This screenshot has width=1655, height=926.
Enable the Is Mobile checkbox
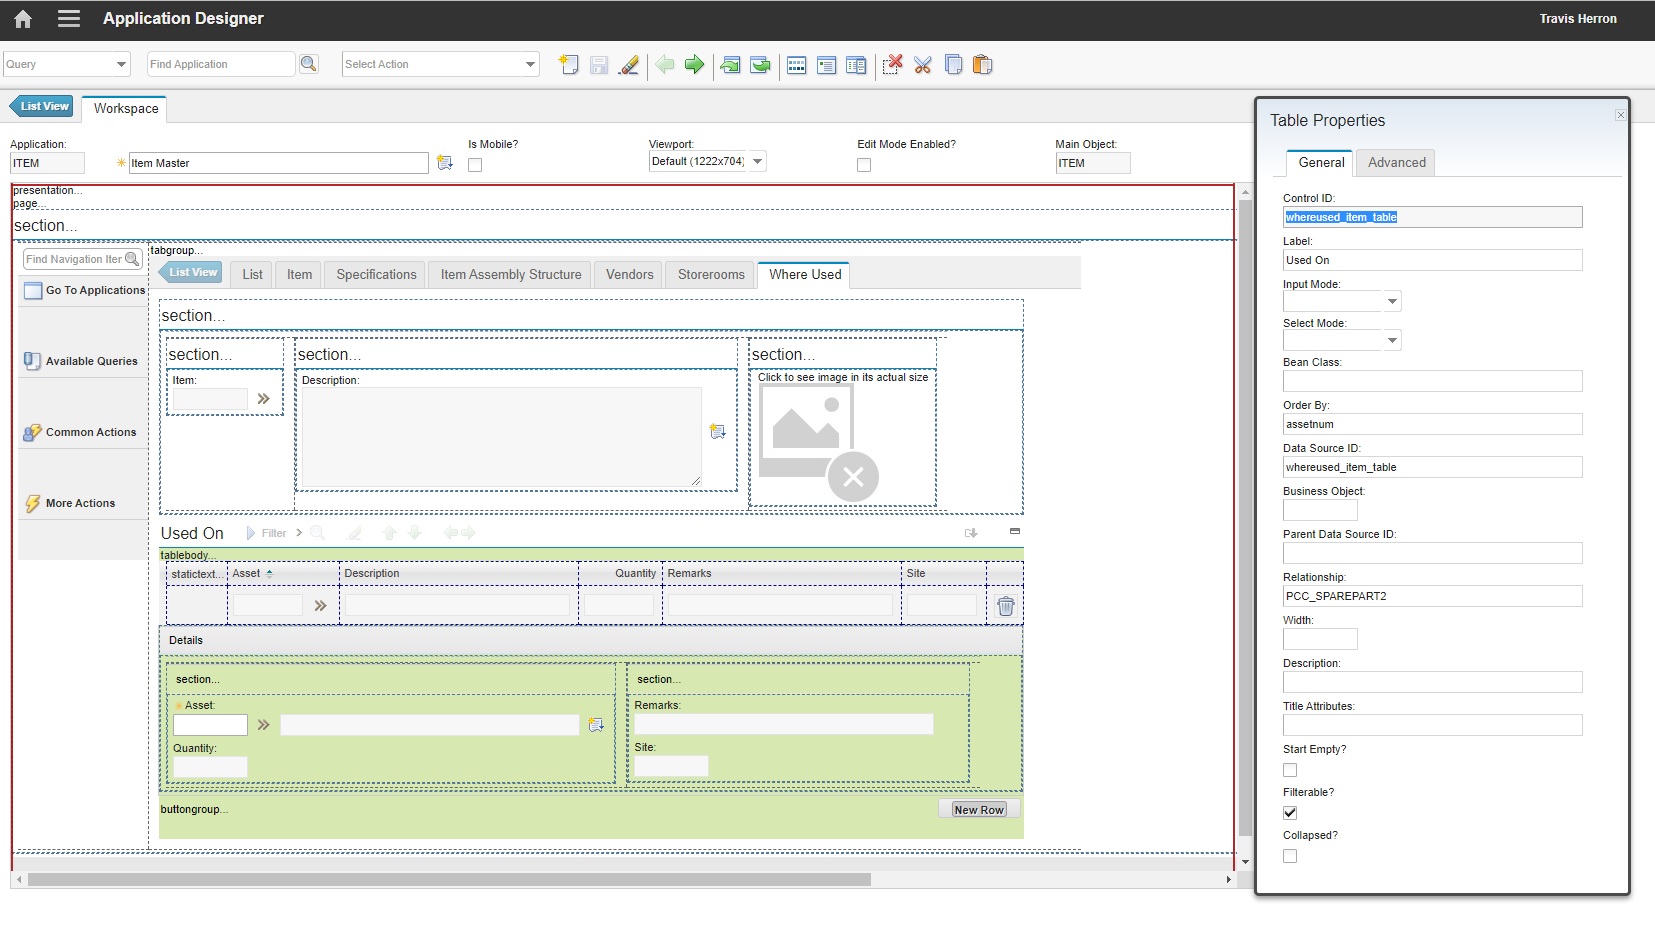click(x=476, y=165)
